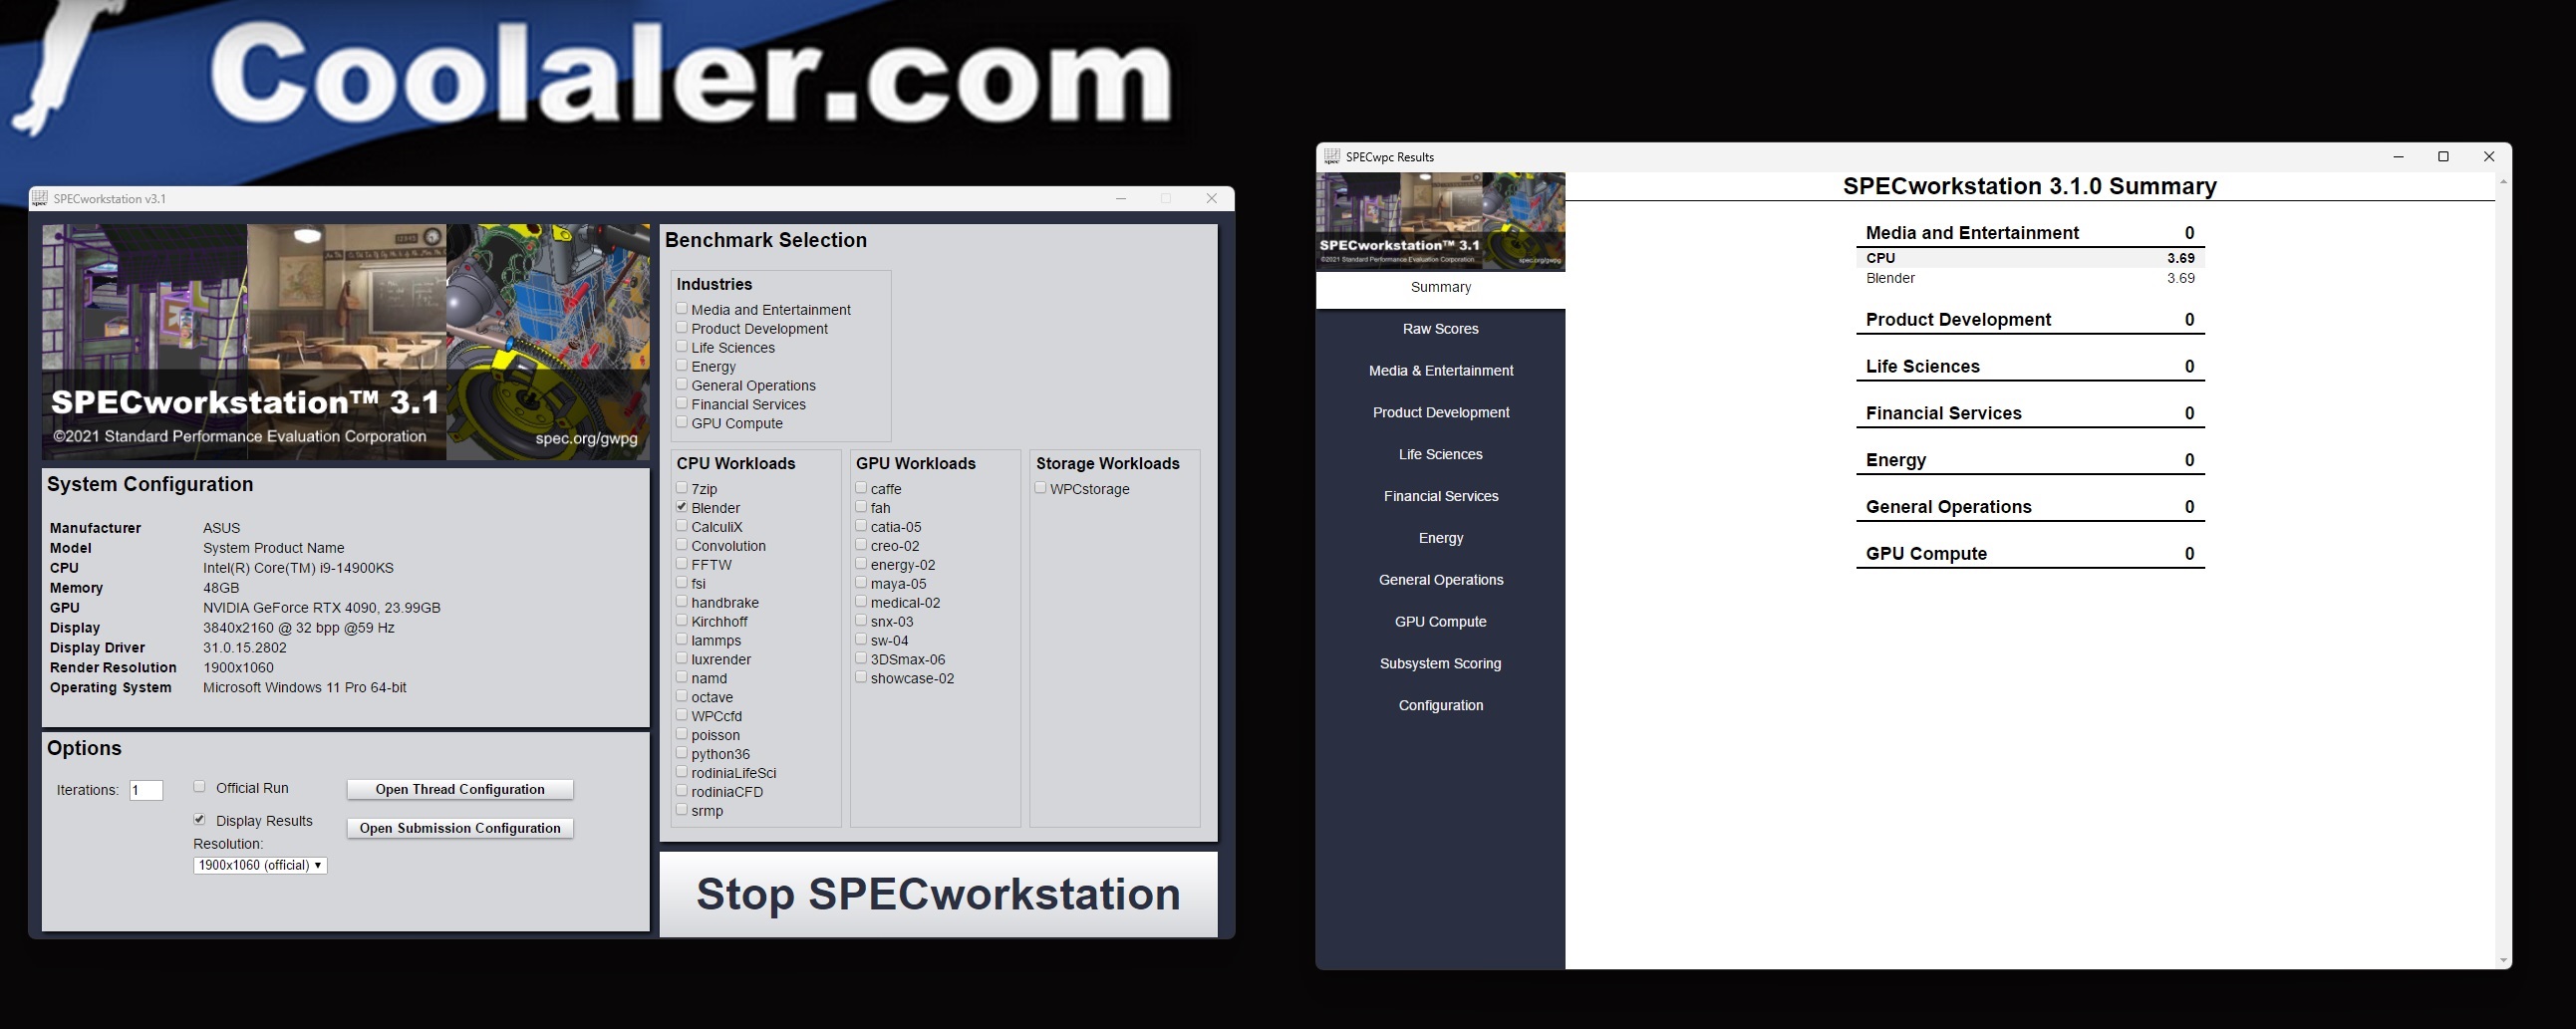Enable the Energy industry checkbox

point(682,366)
